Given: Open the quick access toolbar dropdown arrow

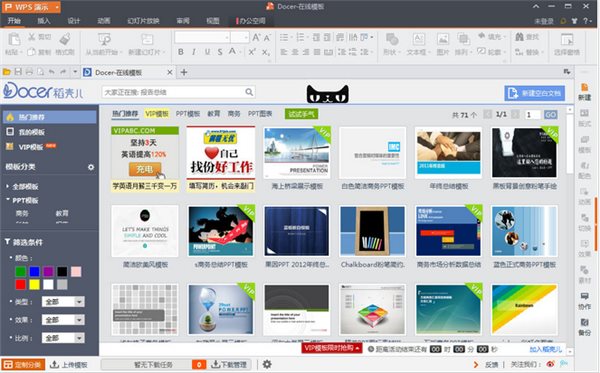Looking at the screenshot, I should tap(75, 72).
